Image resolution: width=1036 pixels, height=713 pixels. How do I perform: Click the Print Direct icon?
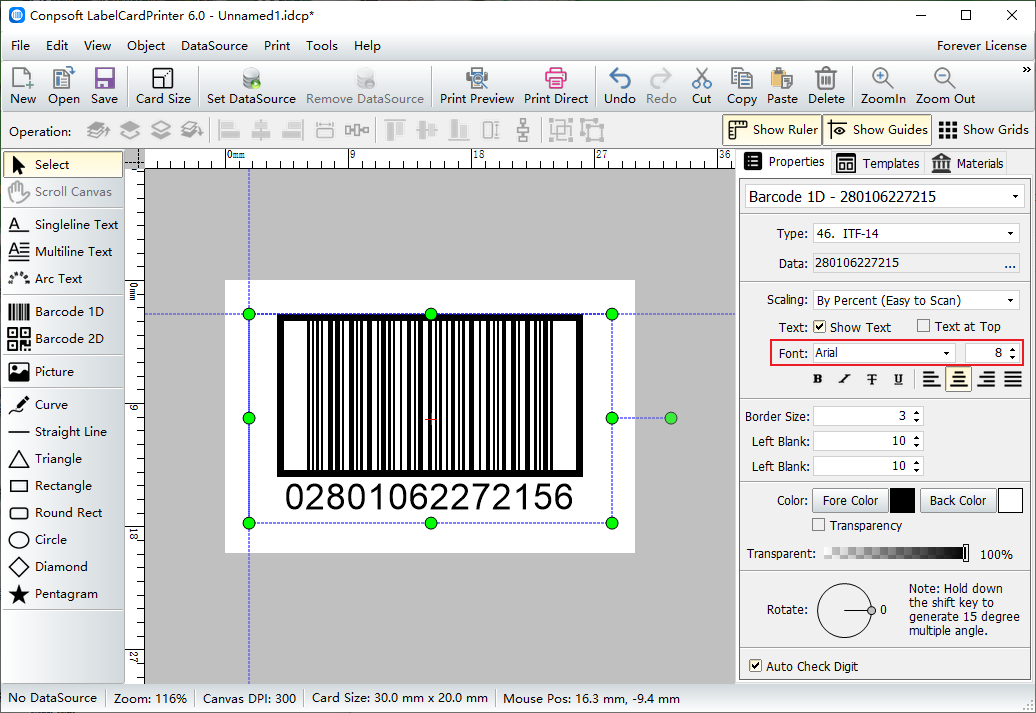pyautogui.click(x=556, y=85)
